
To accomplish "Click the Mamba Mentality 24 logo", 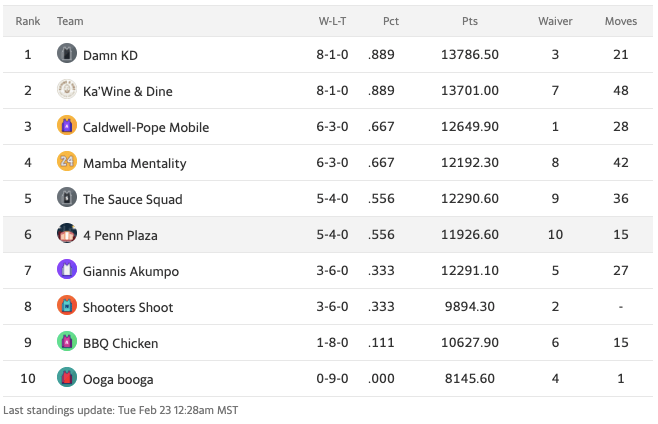I will [67, 162].
